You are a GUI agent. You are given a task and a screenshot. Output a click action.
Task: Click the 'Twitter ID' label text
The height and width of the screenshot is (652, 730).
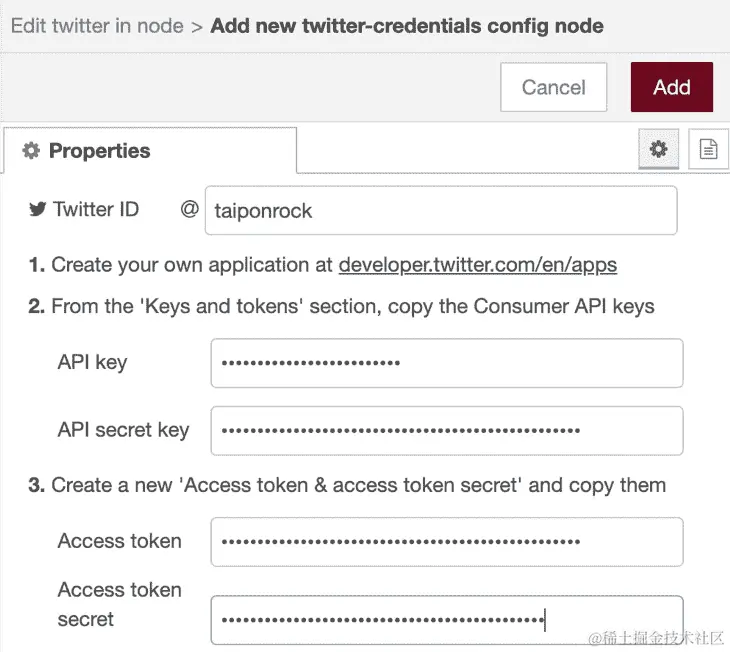[x=96, y=209]
